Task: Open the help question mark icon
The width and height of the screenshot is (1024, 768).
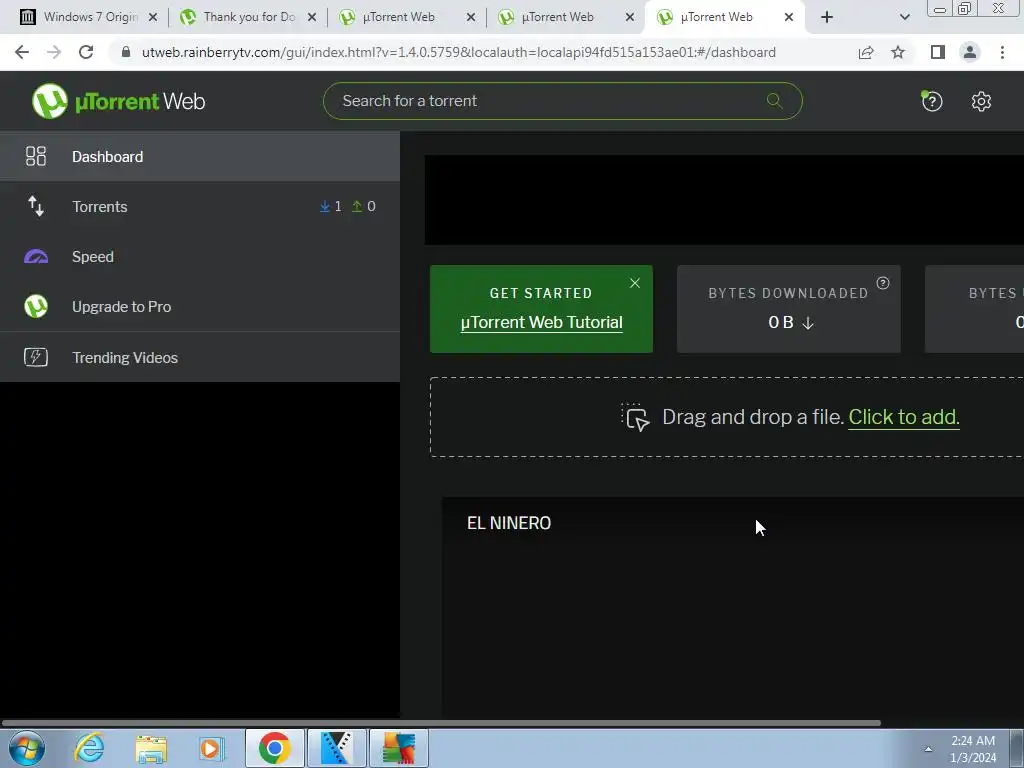Action: [x=932, y=101]
